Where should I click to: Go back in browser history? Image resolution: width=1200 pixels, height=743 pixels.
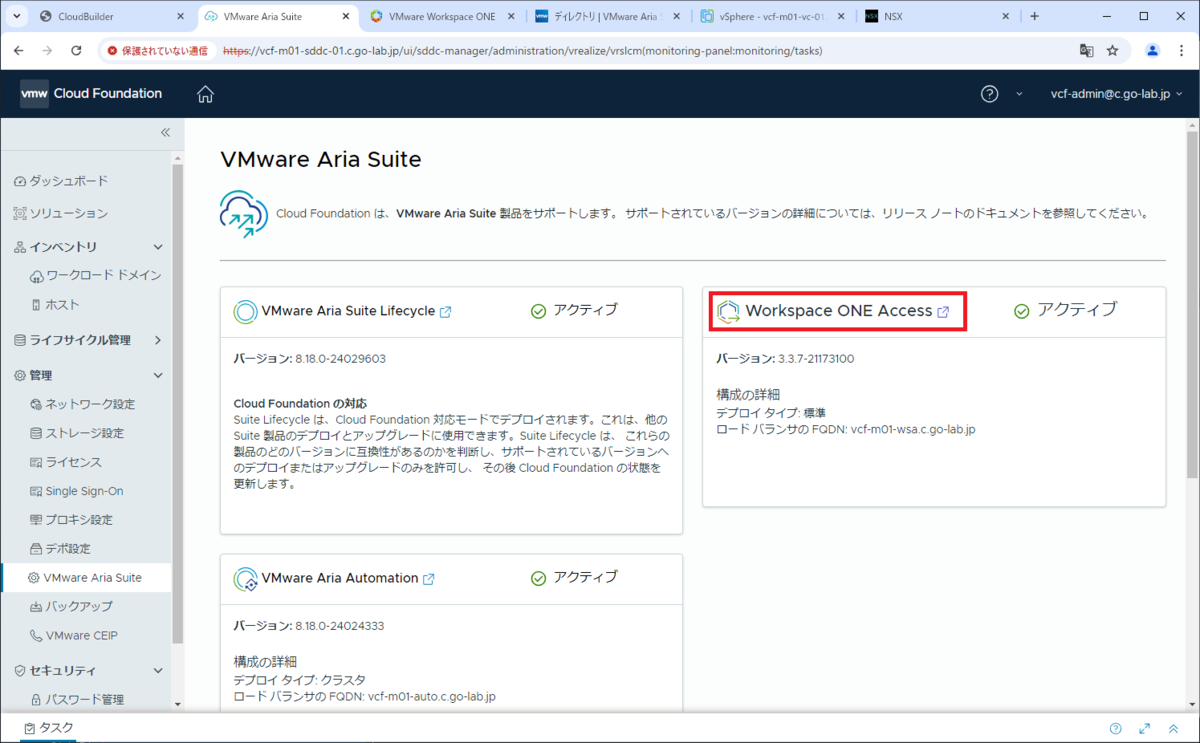tap(19, 50)
